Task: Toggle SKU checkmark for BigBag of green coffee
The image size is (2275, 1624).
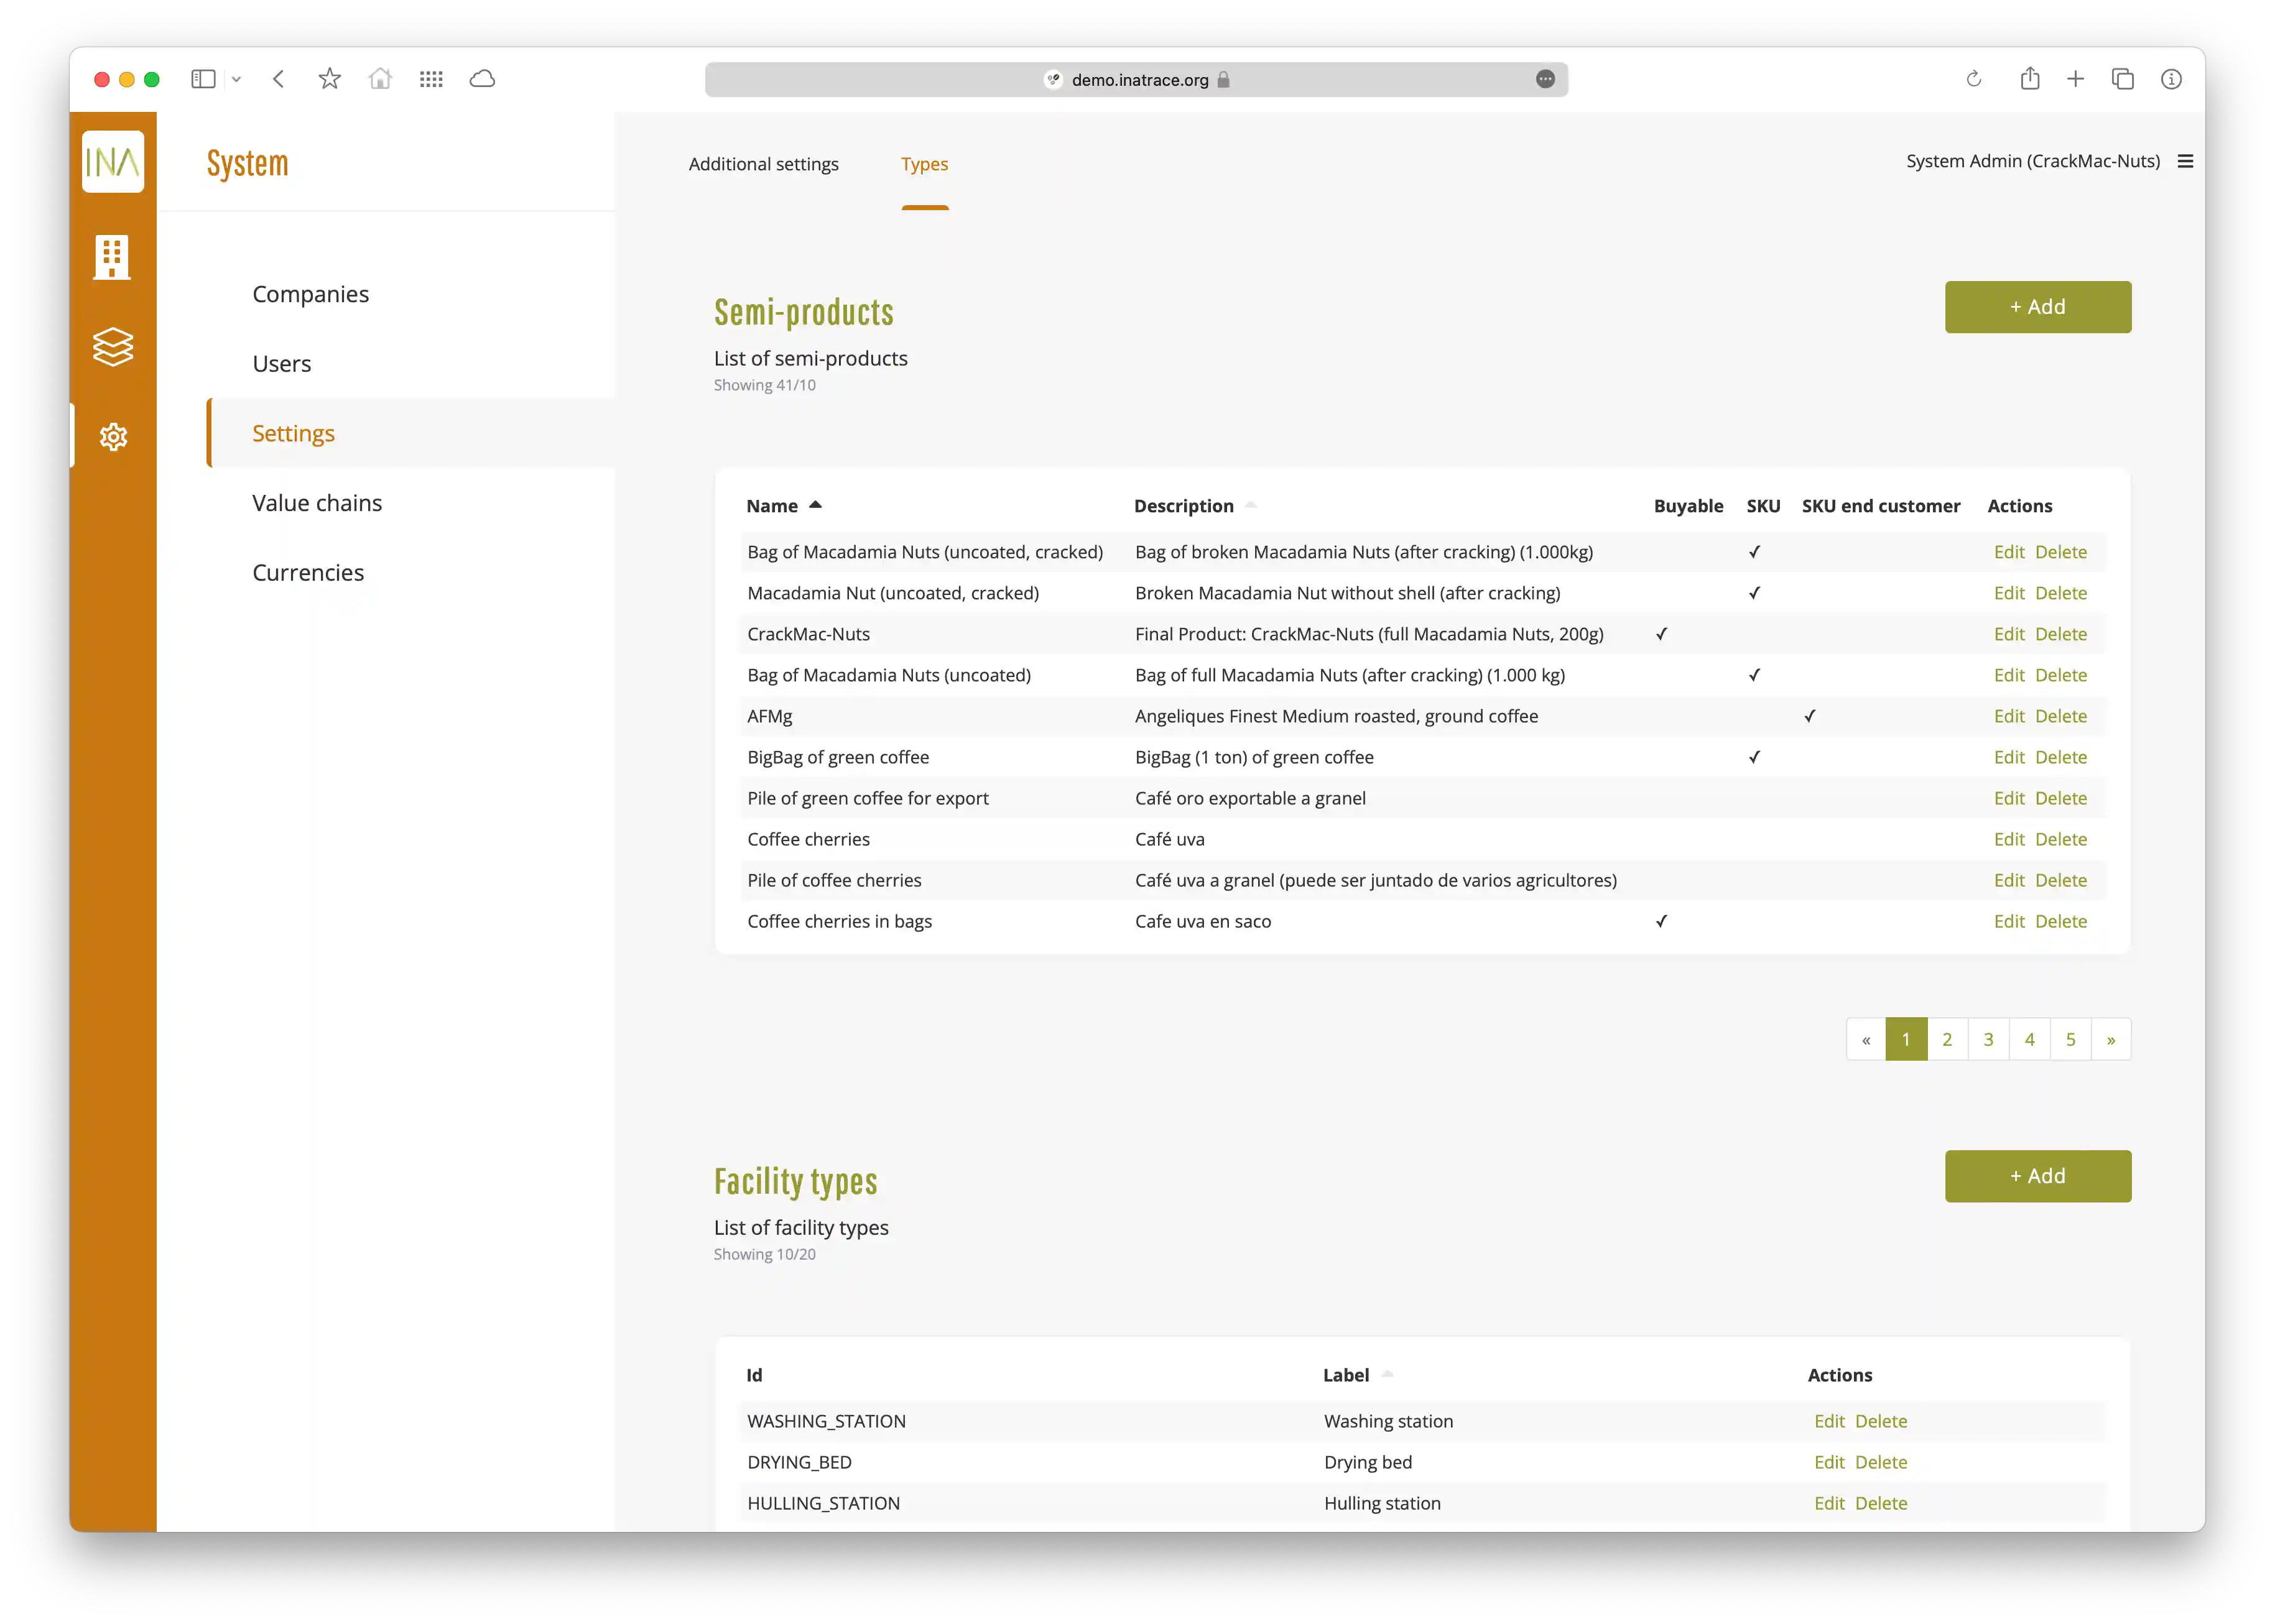Action: pyautogui.click(x=1754, y=757)
